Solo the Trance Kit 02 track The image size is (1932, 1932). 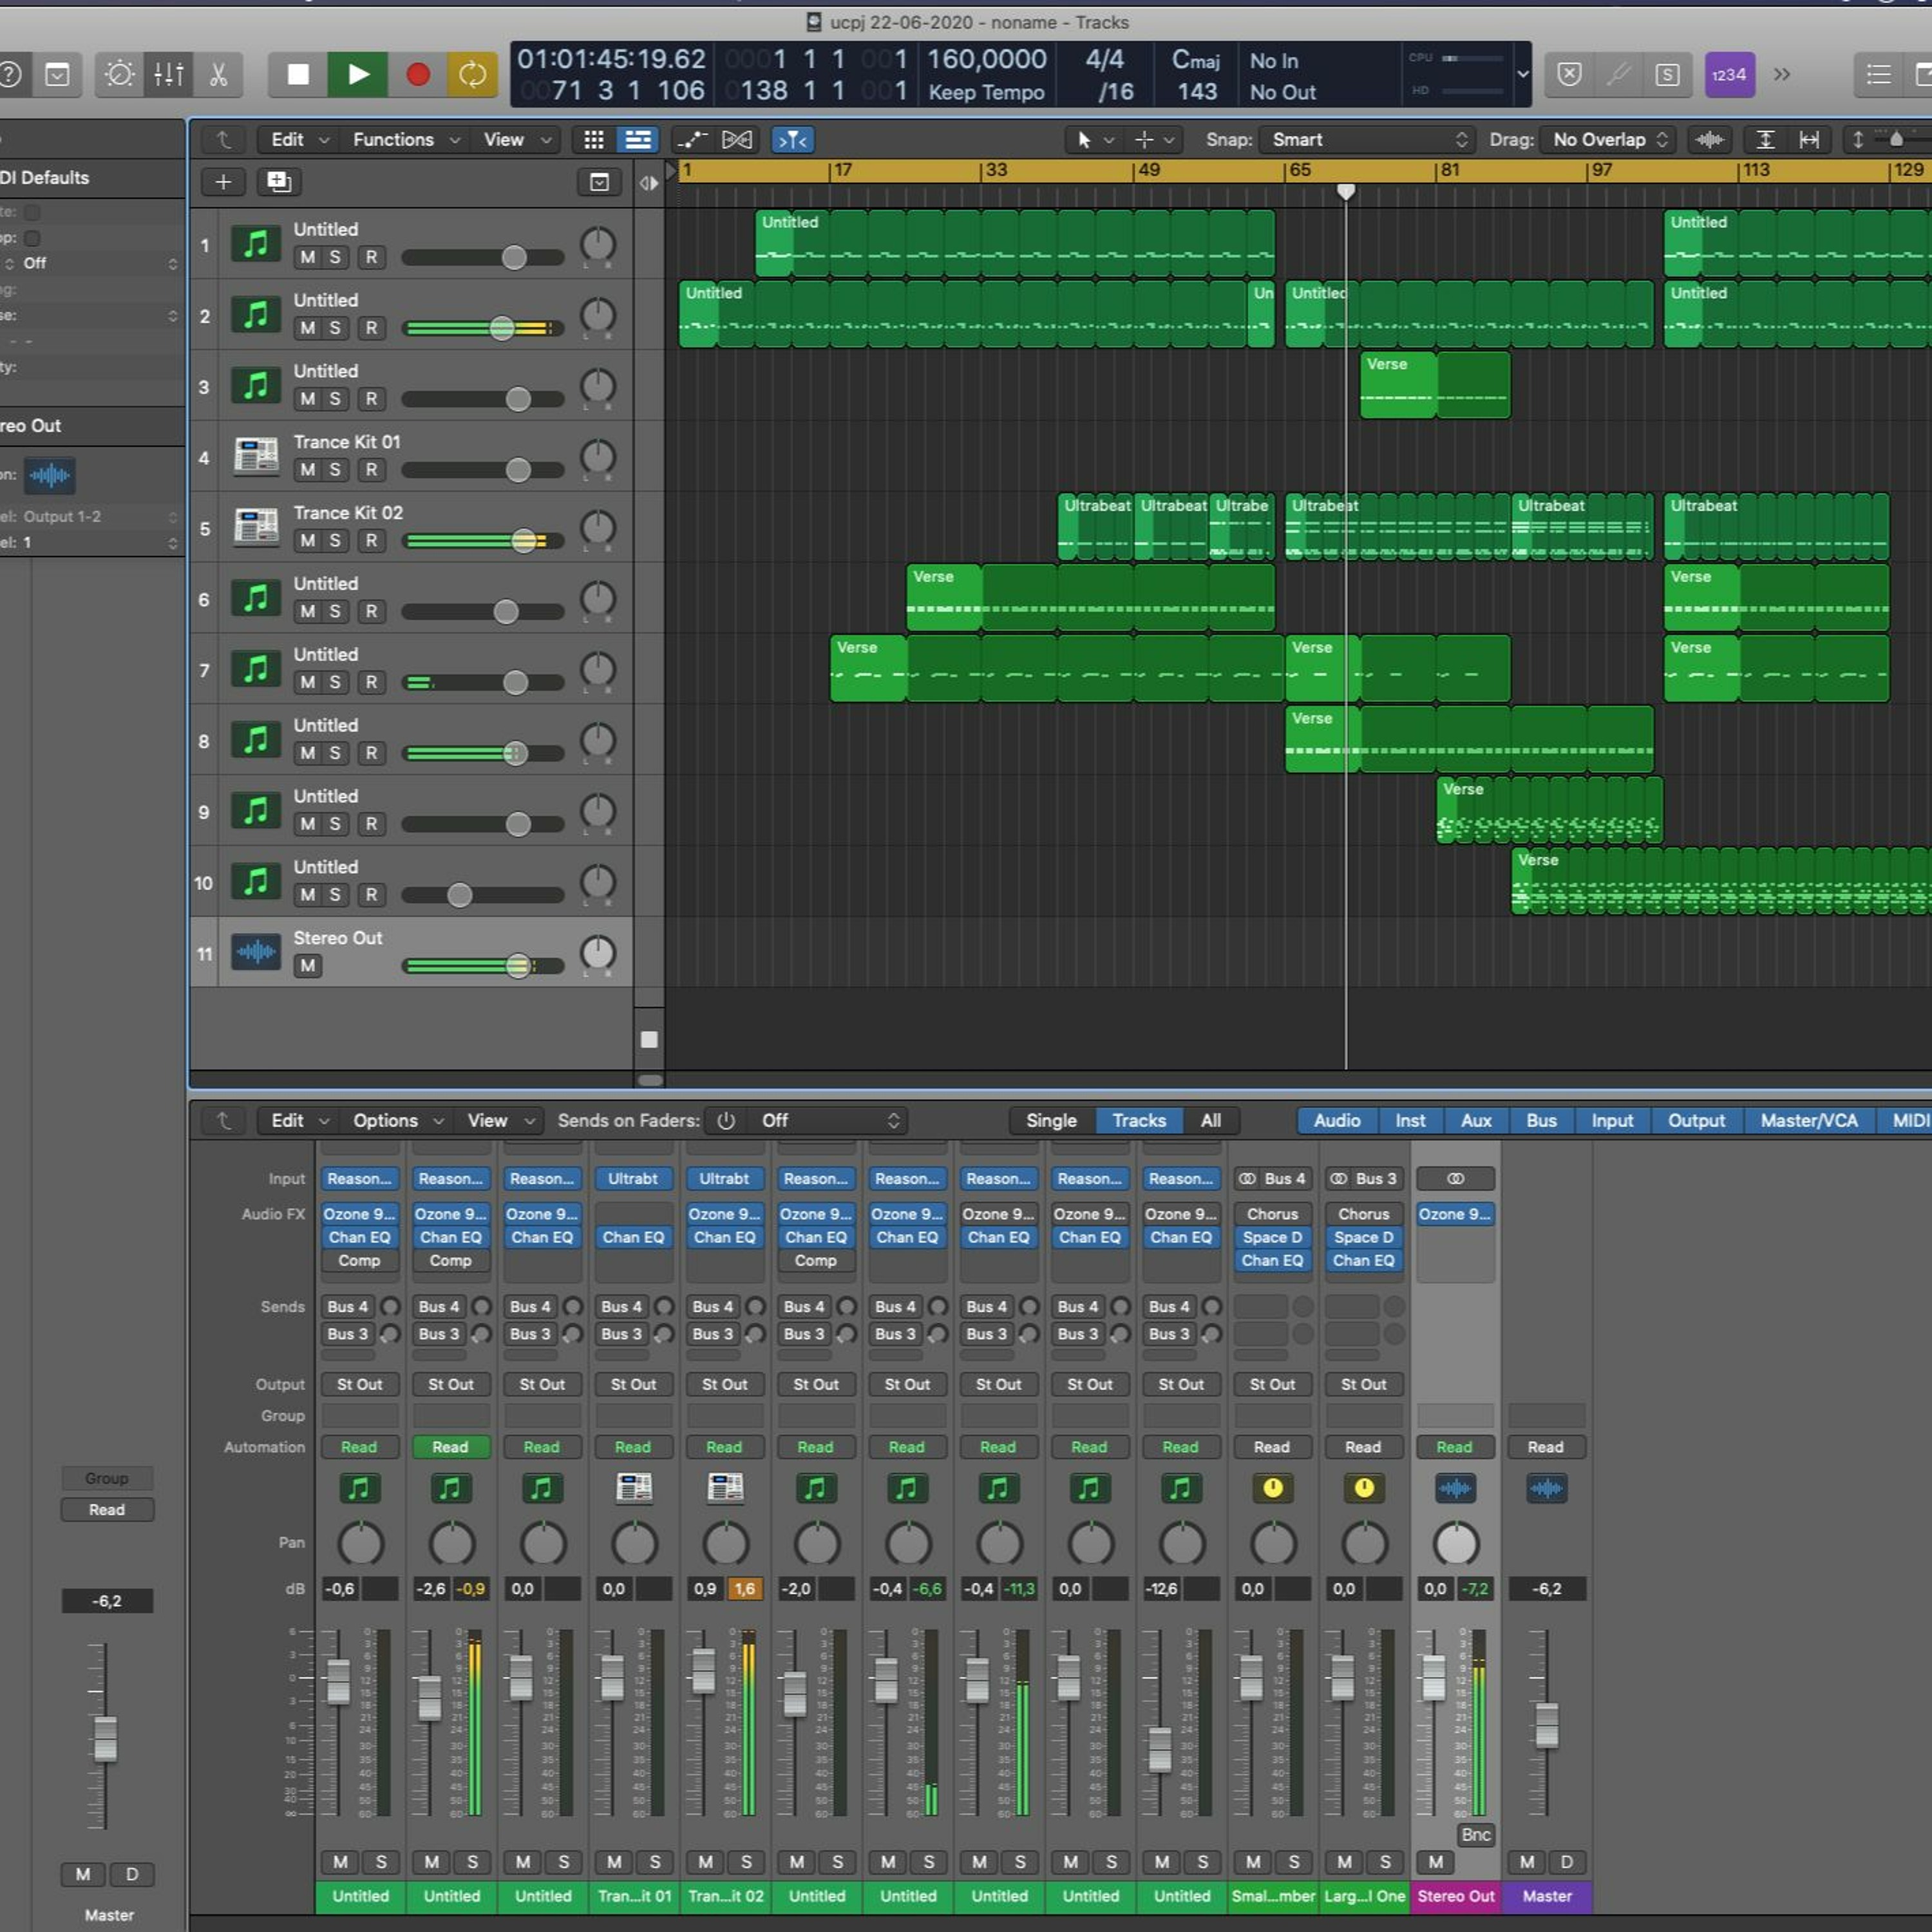click(335, 541)
